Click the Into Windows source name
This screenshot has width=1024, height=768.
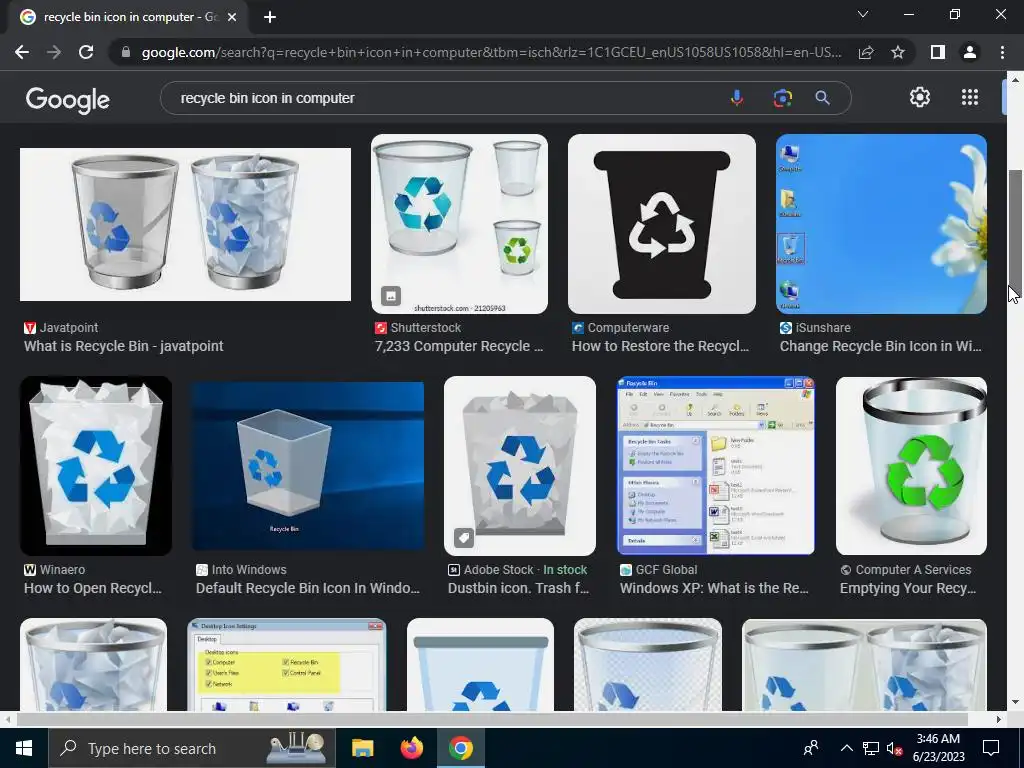(x=249, y=569)
